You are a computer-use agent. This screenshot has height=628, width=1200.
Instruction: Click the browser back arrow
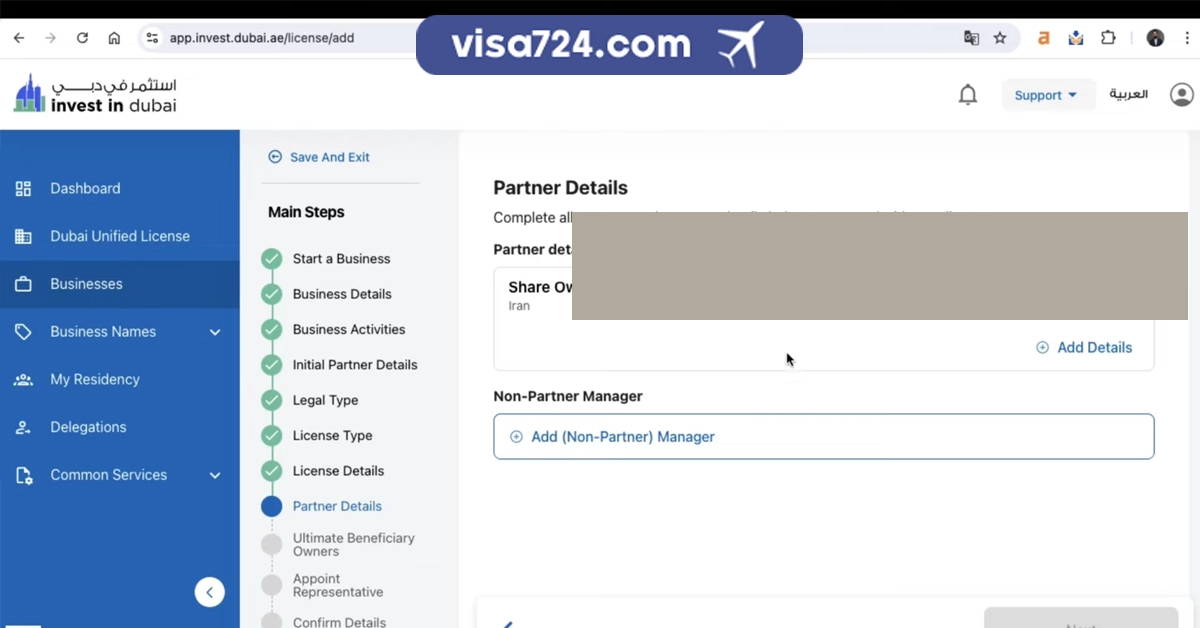19,38
